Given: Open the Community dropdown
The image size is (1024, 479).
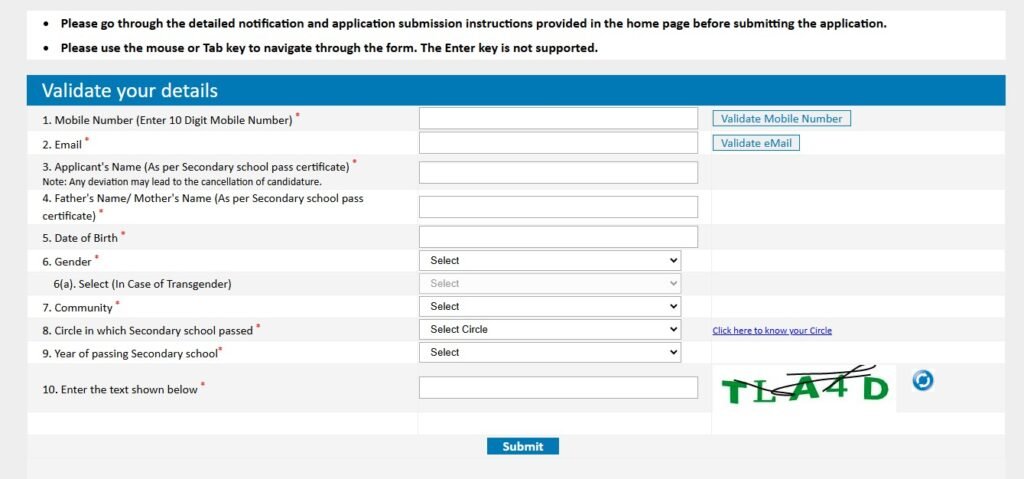Looking at the screenshot, I should [550, 306].
